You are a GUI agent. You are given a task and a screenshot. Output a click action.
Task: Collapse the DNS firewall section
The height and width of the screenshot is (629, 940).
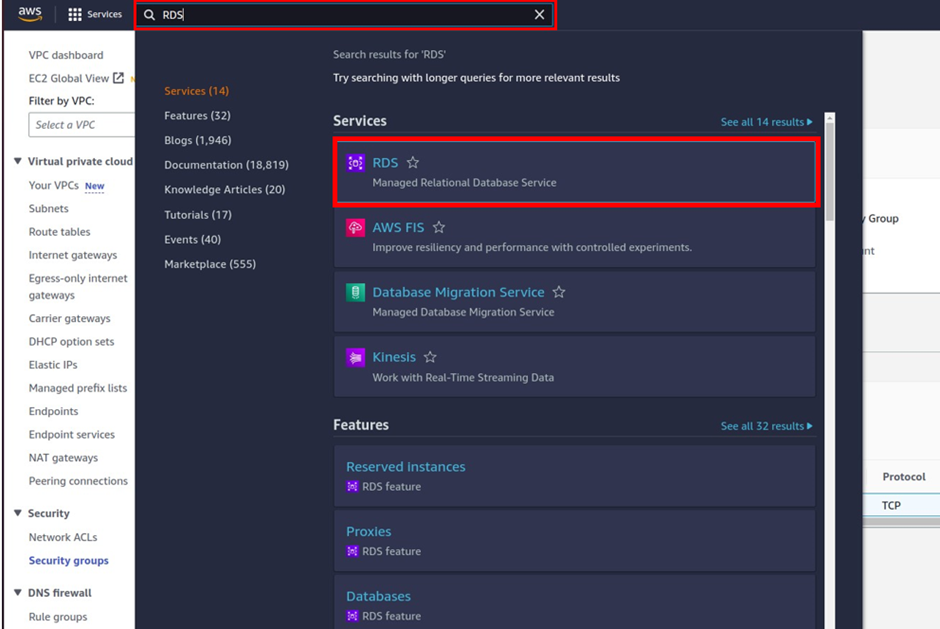pyautogui.click(x=18, y=592)
